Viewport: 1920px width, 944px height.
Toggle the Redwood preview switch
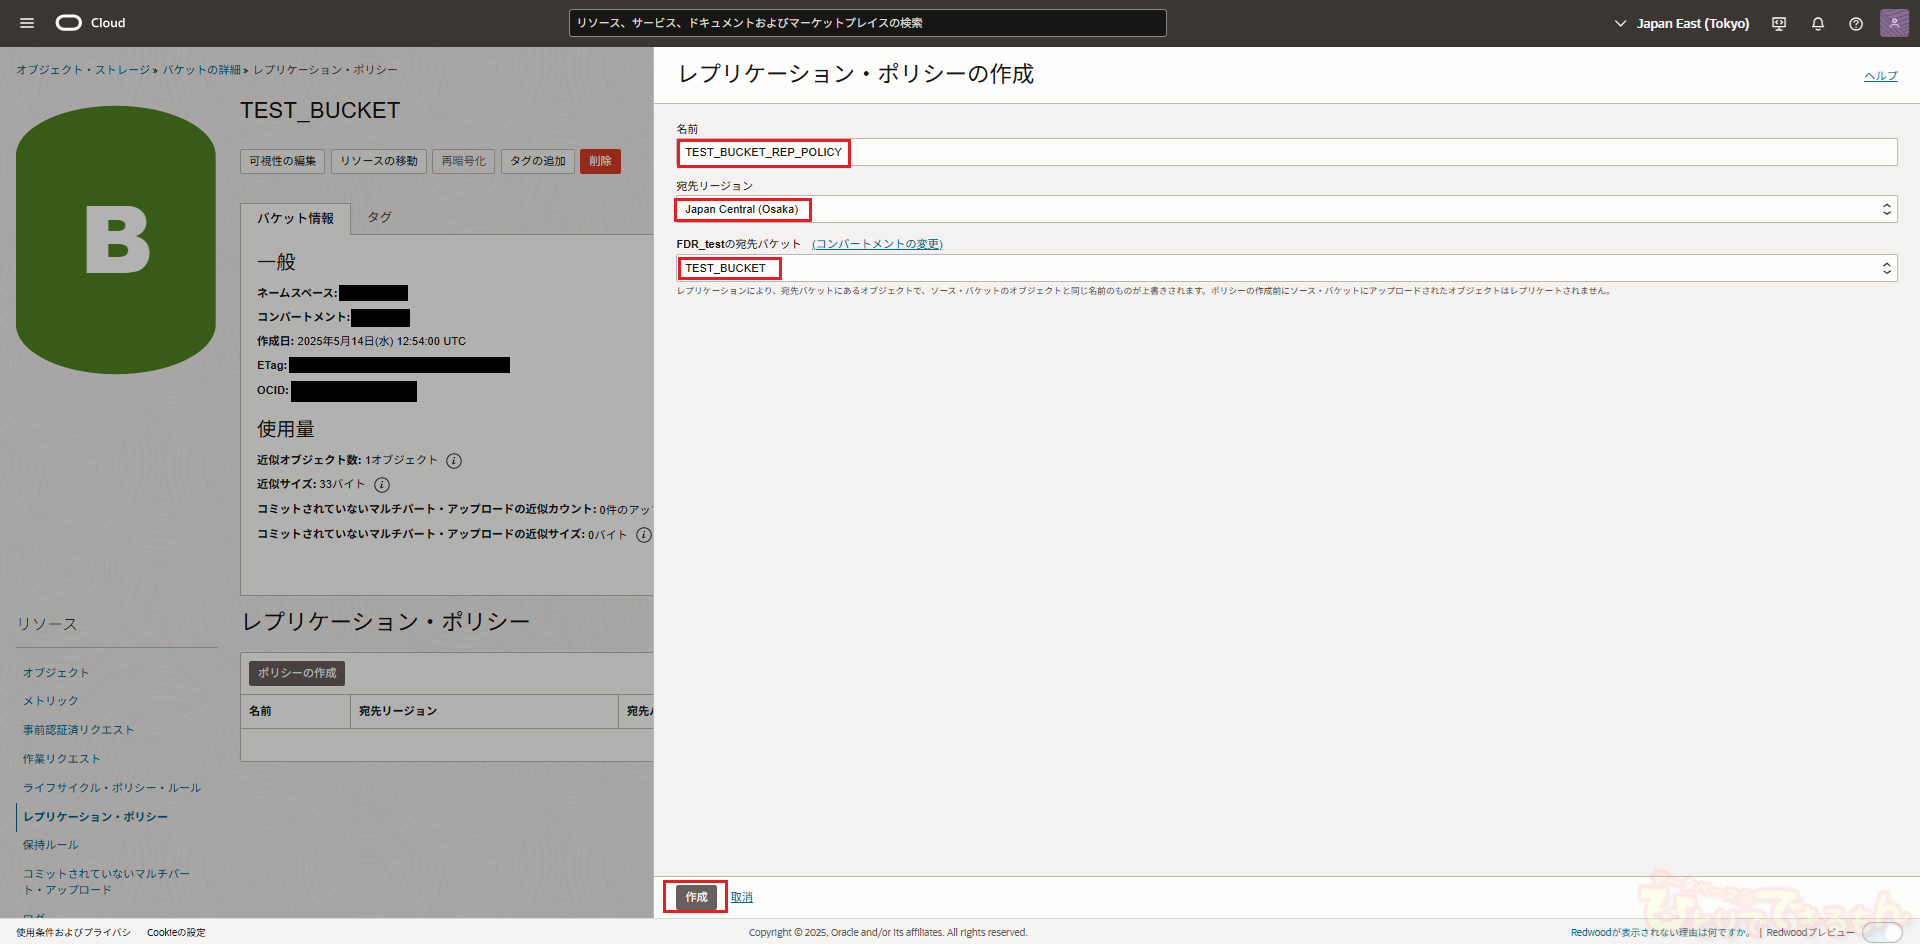(1881, 932)
